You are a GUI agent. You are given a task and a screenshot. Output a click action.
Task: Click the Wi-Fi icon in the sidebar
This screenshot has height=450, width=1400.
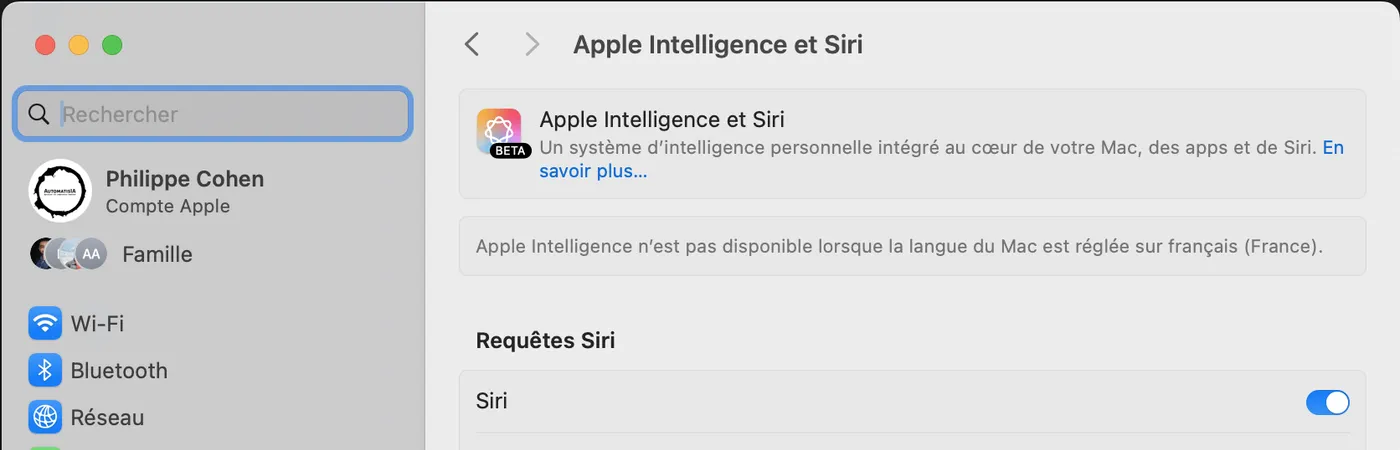click(x=44, y=324)
